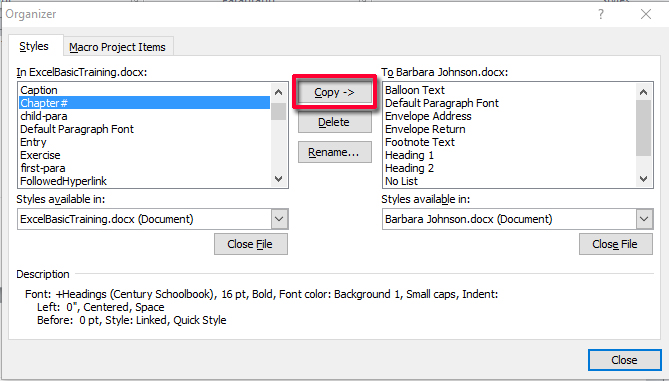Screen dimensions: 669x381
Task: Click the Rename... button
Action: tap(334, 152)
